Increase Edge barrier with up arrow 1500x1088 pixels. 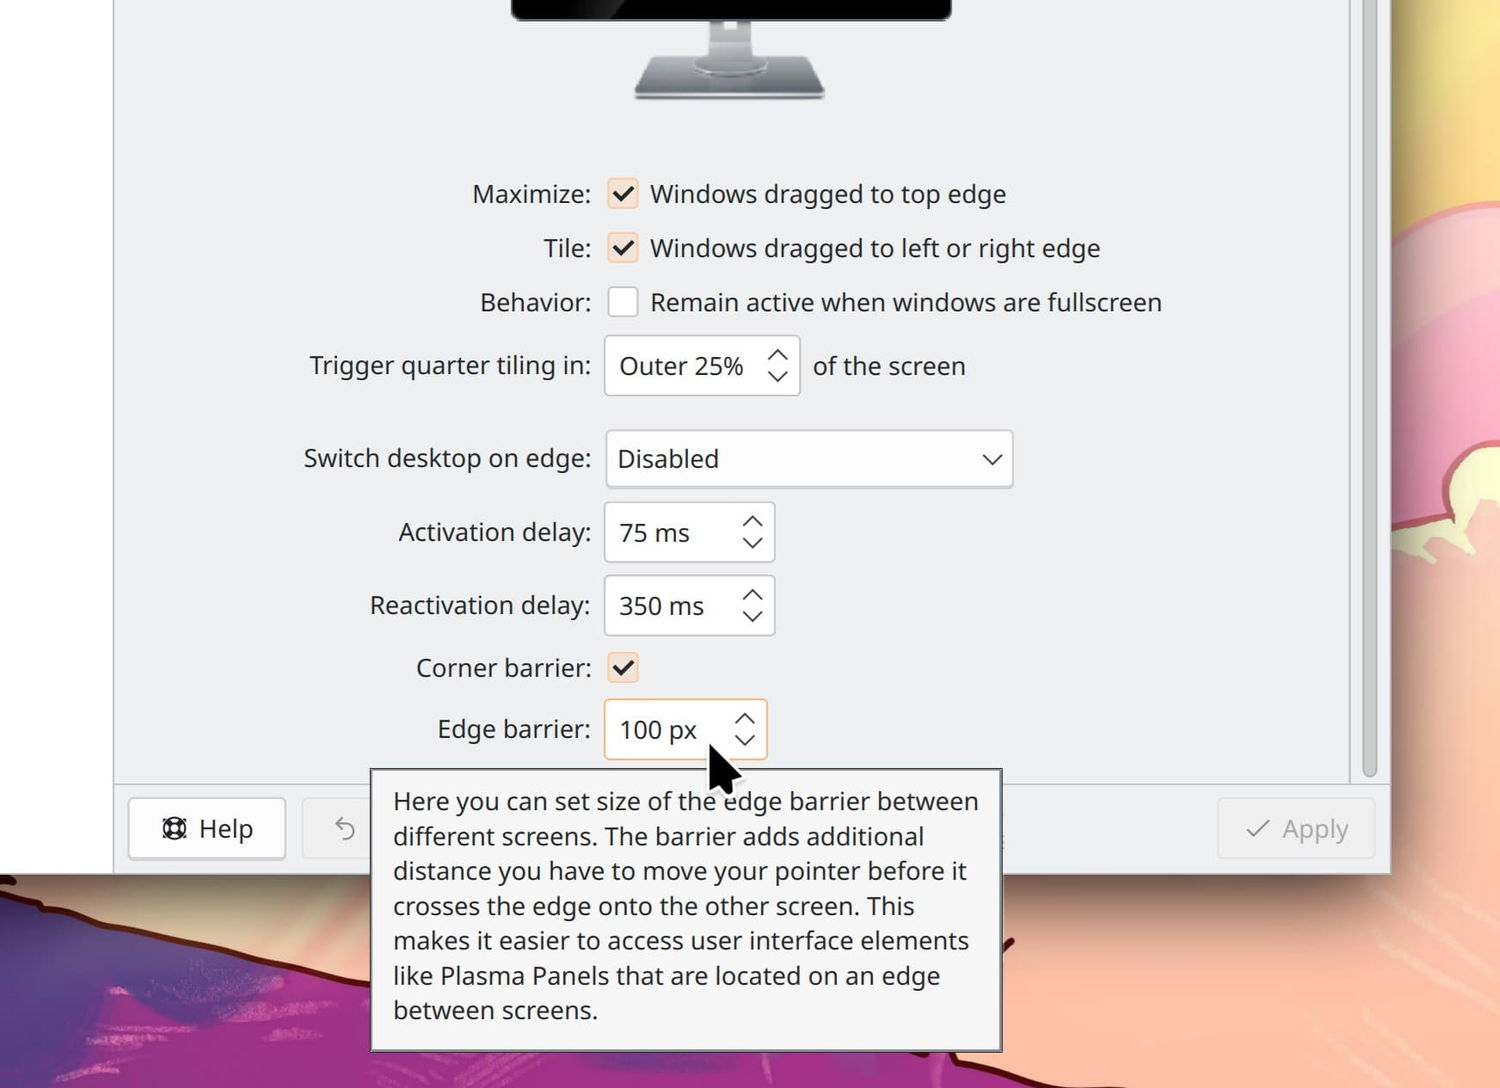[745, 719]
